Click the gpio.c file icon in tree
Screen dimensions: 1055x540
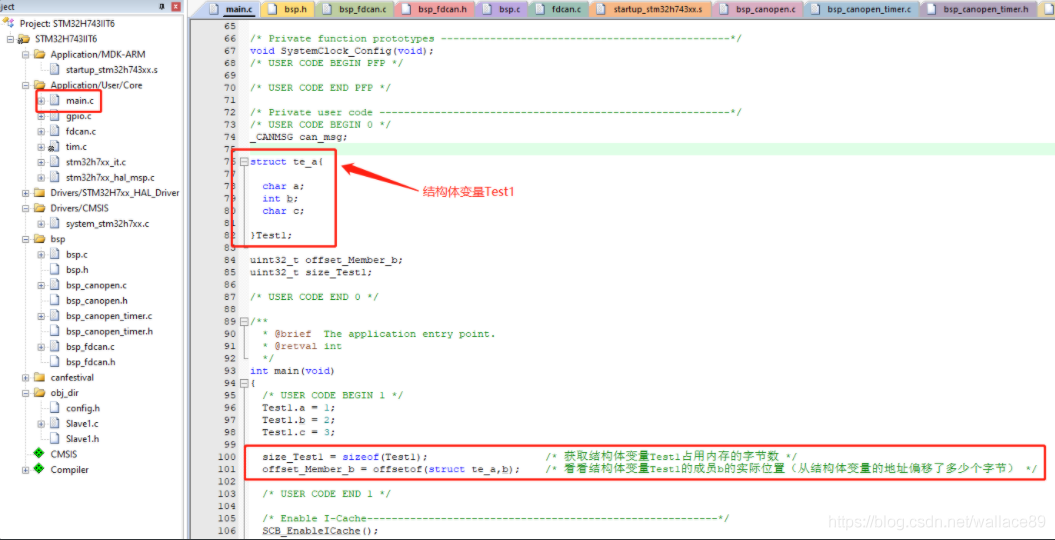coord(55,116)
